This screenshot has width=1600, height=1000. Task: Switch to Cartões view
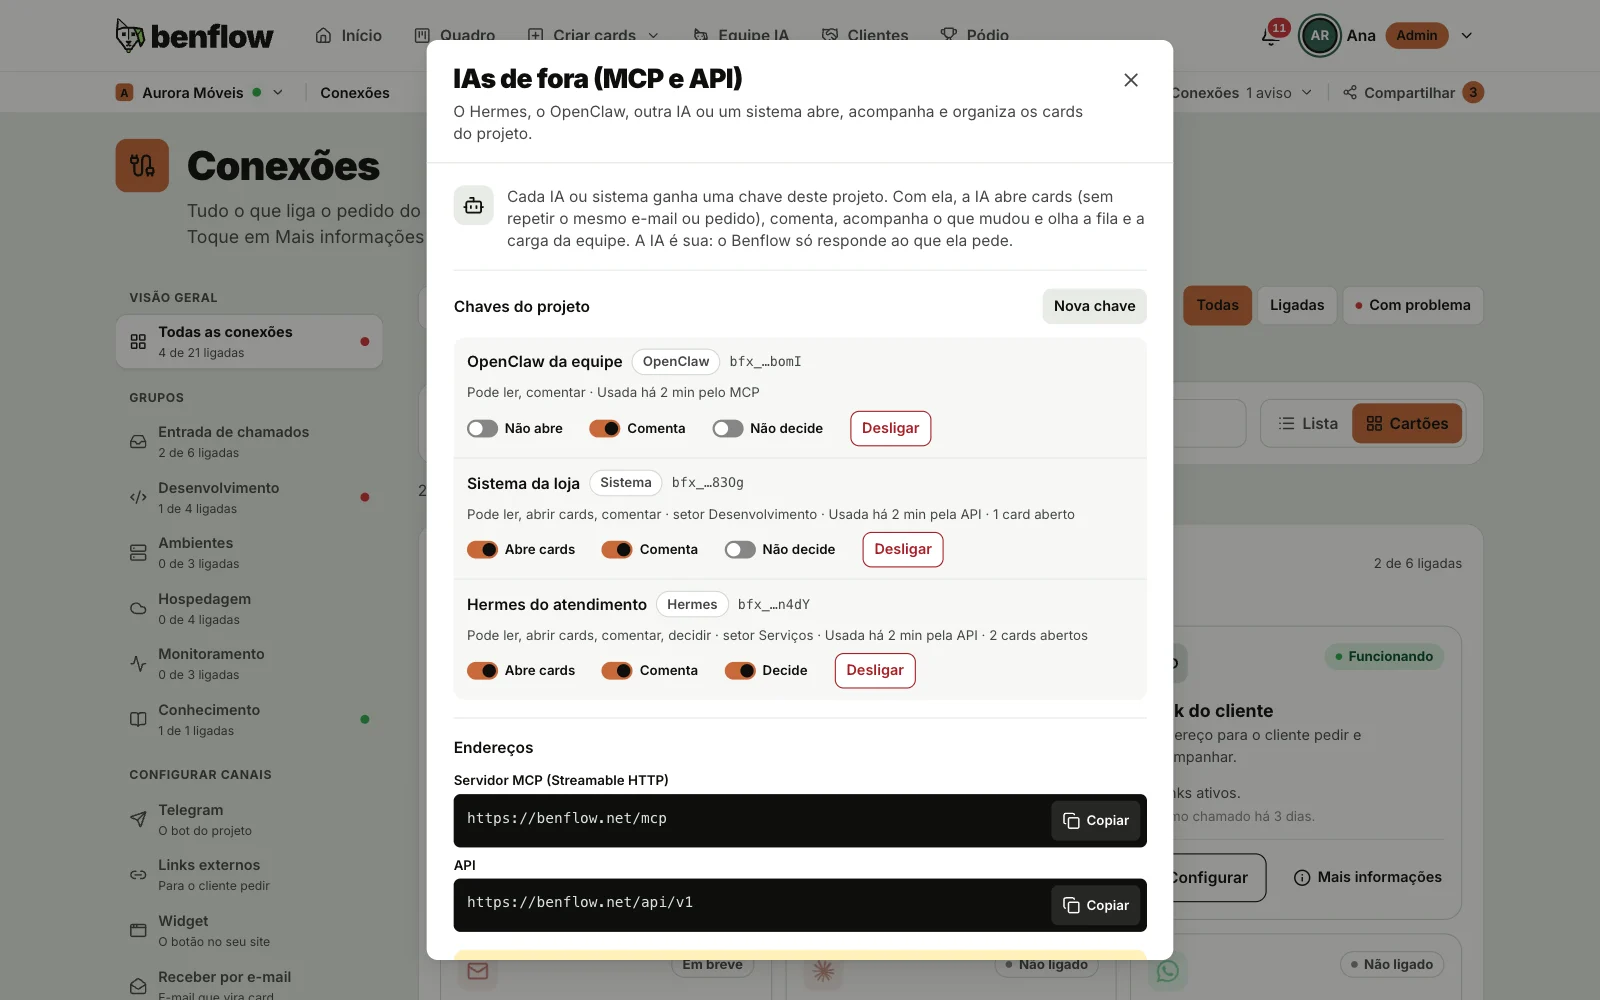click(x=1407, y=423)
